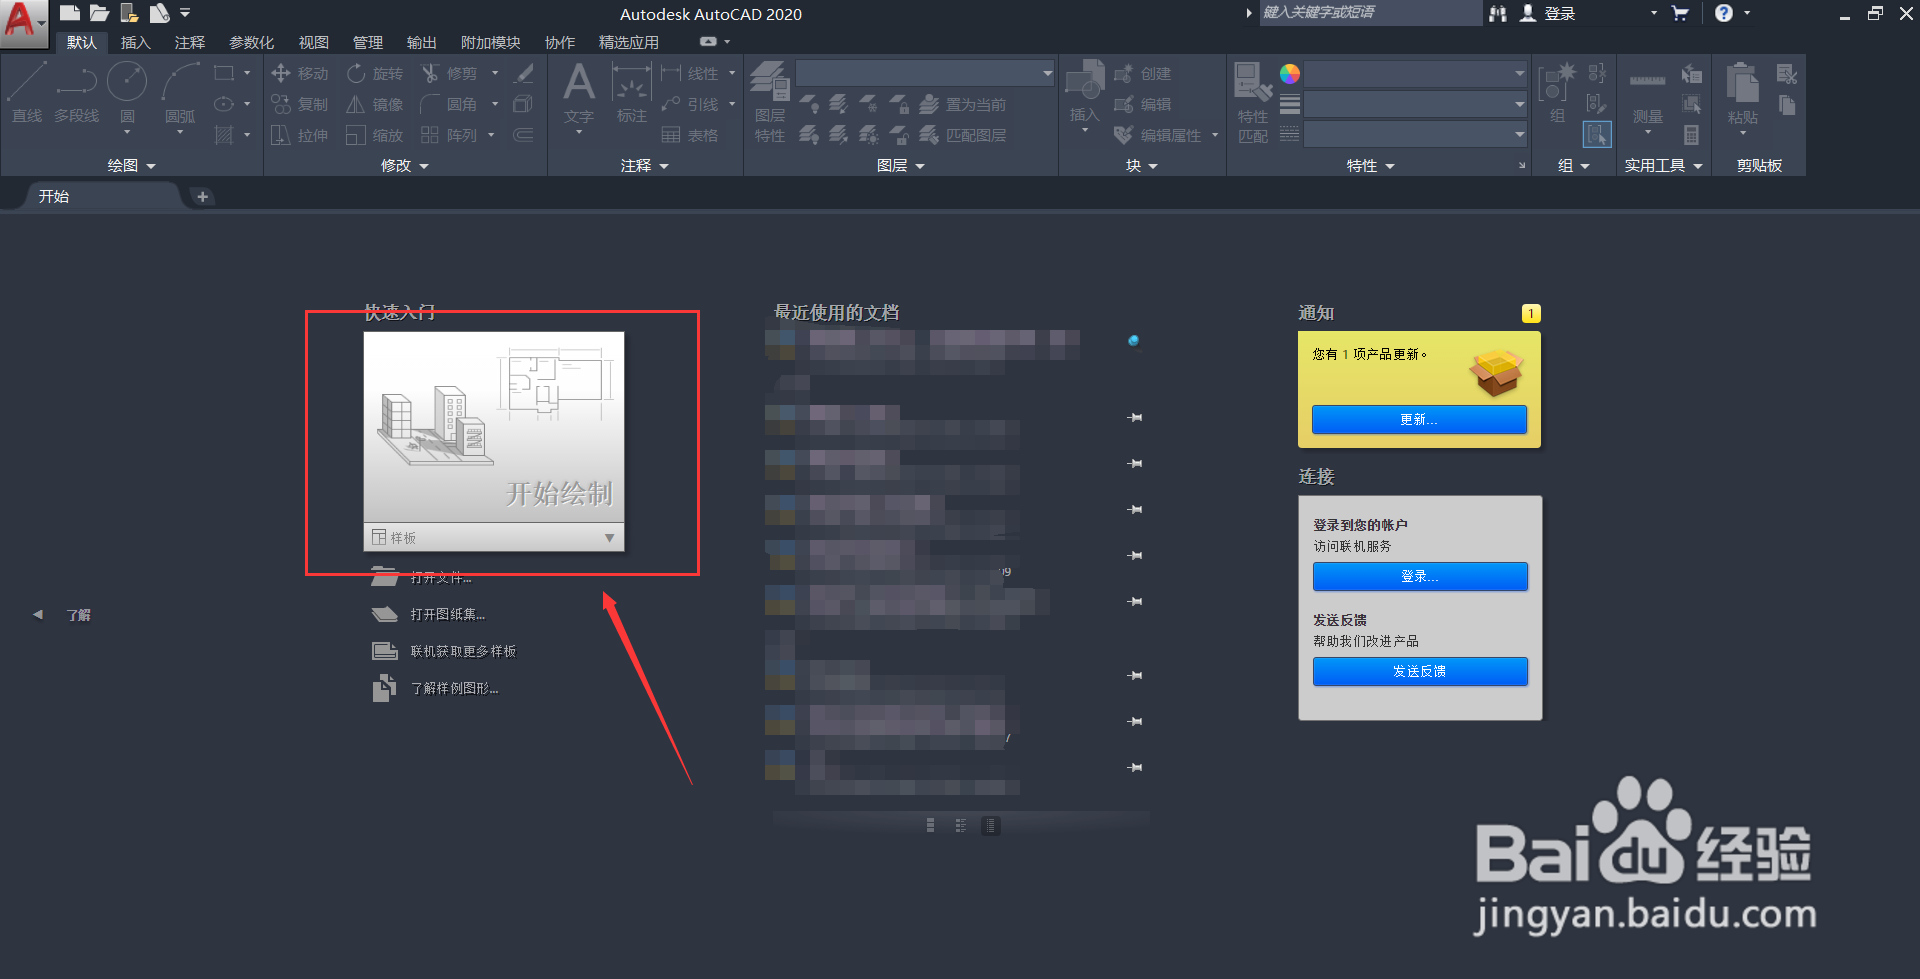Switch to the 输出 ribbon tab
This screenshot has width=1920, height=979.
coord(421,42)
